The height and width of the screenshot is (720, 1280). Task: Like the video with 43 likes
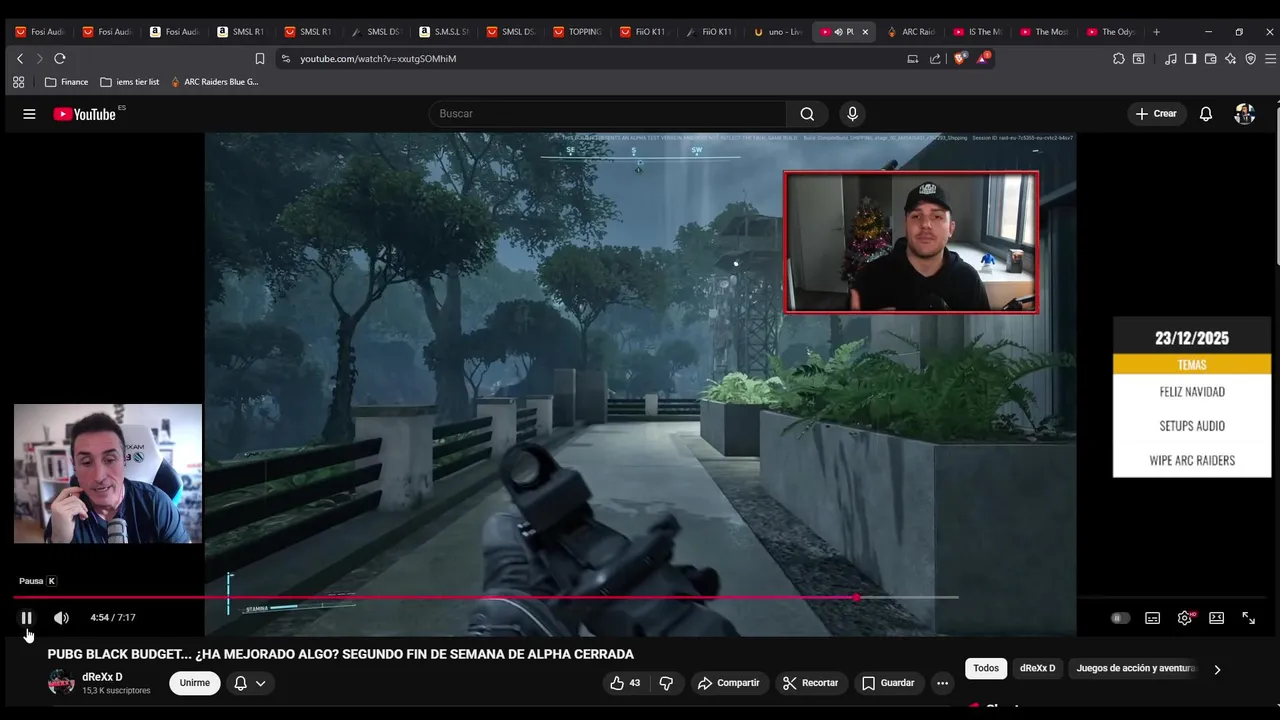click(x=625, y=683)
